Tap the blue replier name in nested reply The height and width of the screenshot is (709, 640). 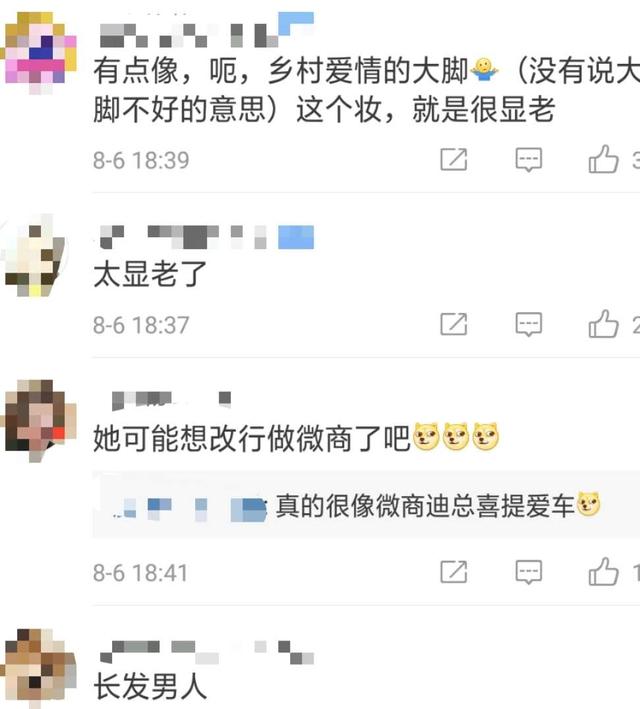coord(189,509)
